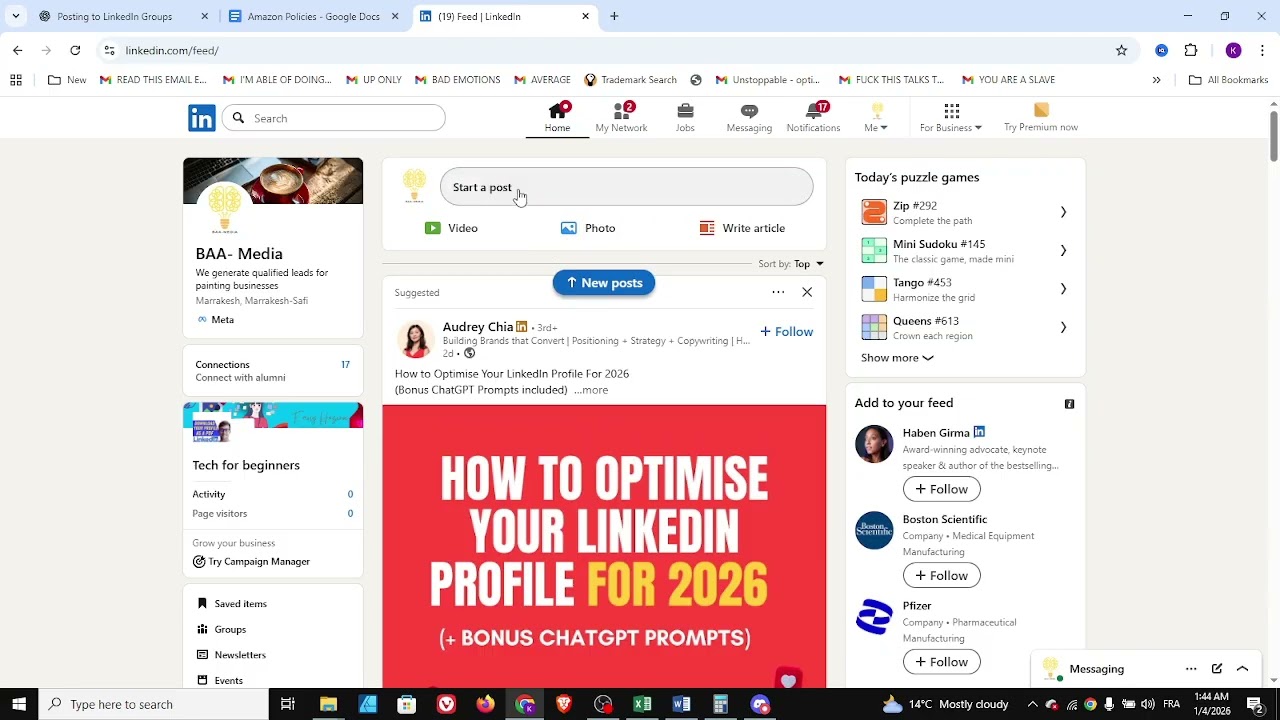
Task: Show more bookmarks chevron
Action: point(1157,80)
